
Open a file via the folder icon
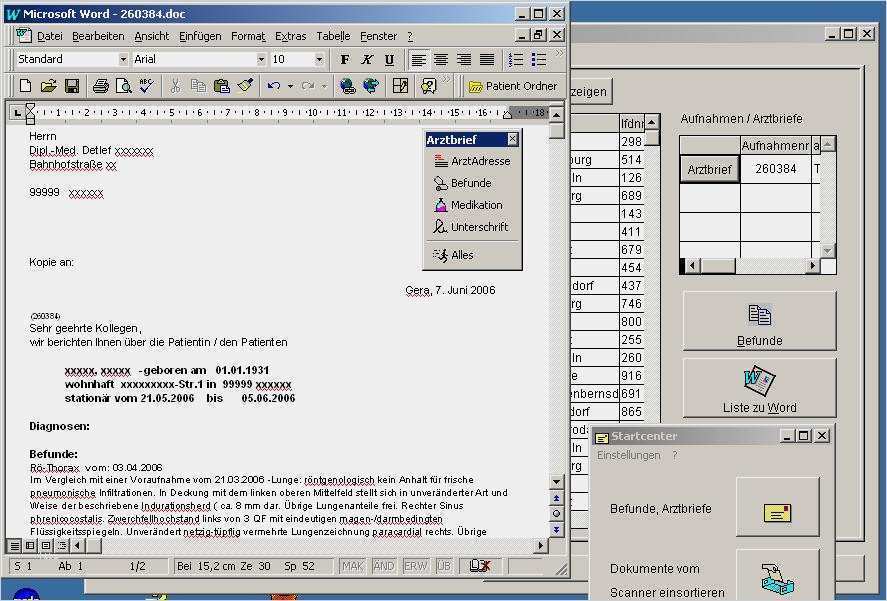tap(49, 86)
